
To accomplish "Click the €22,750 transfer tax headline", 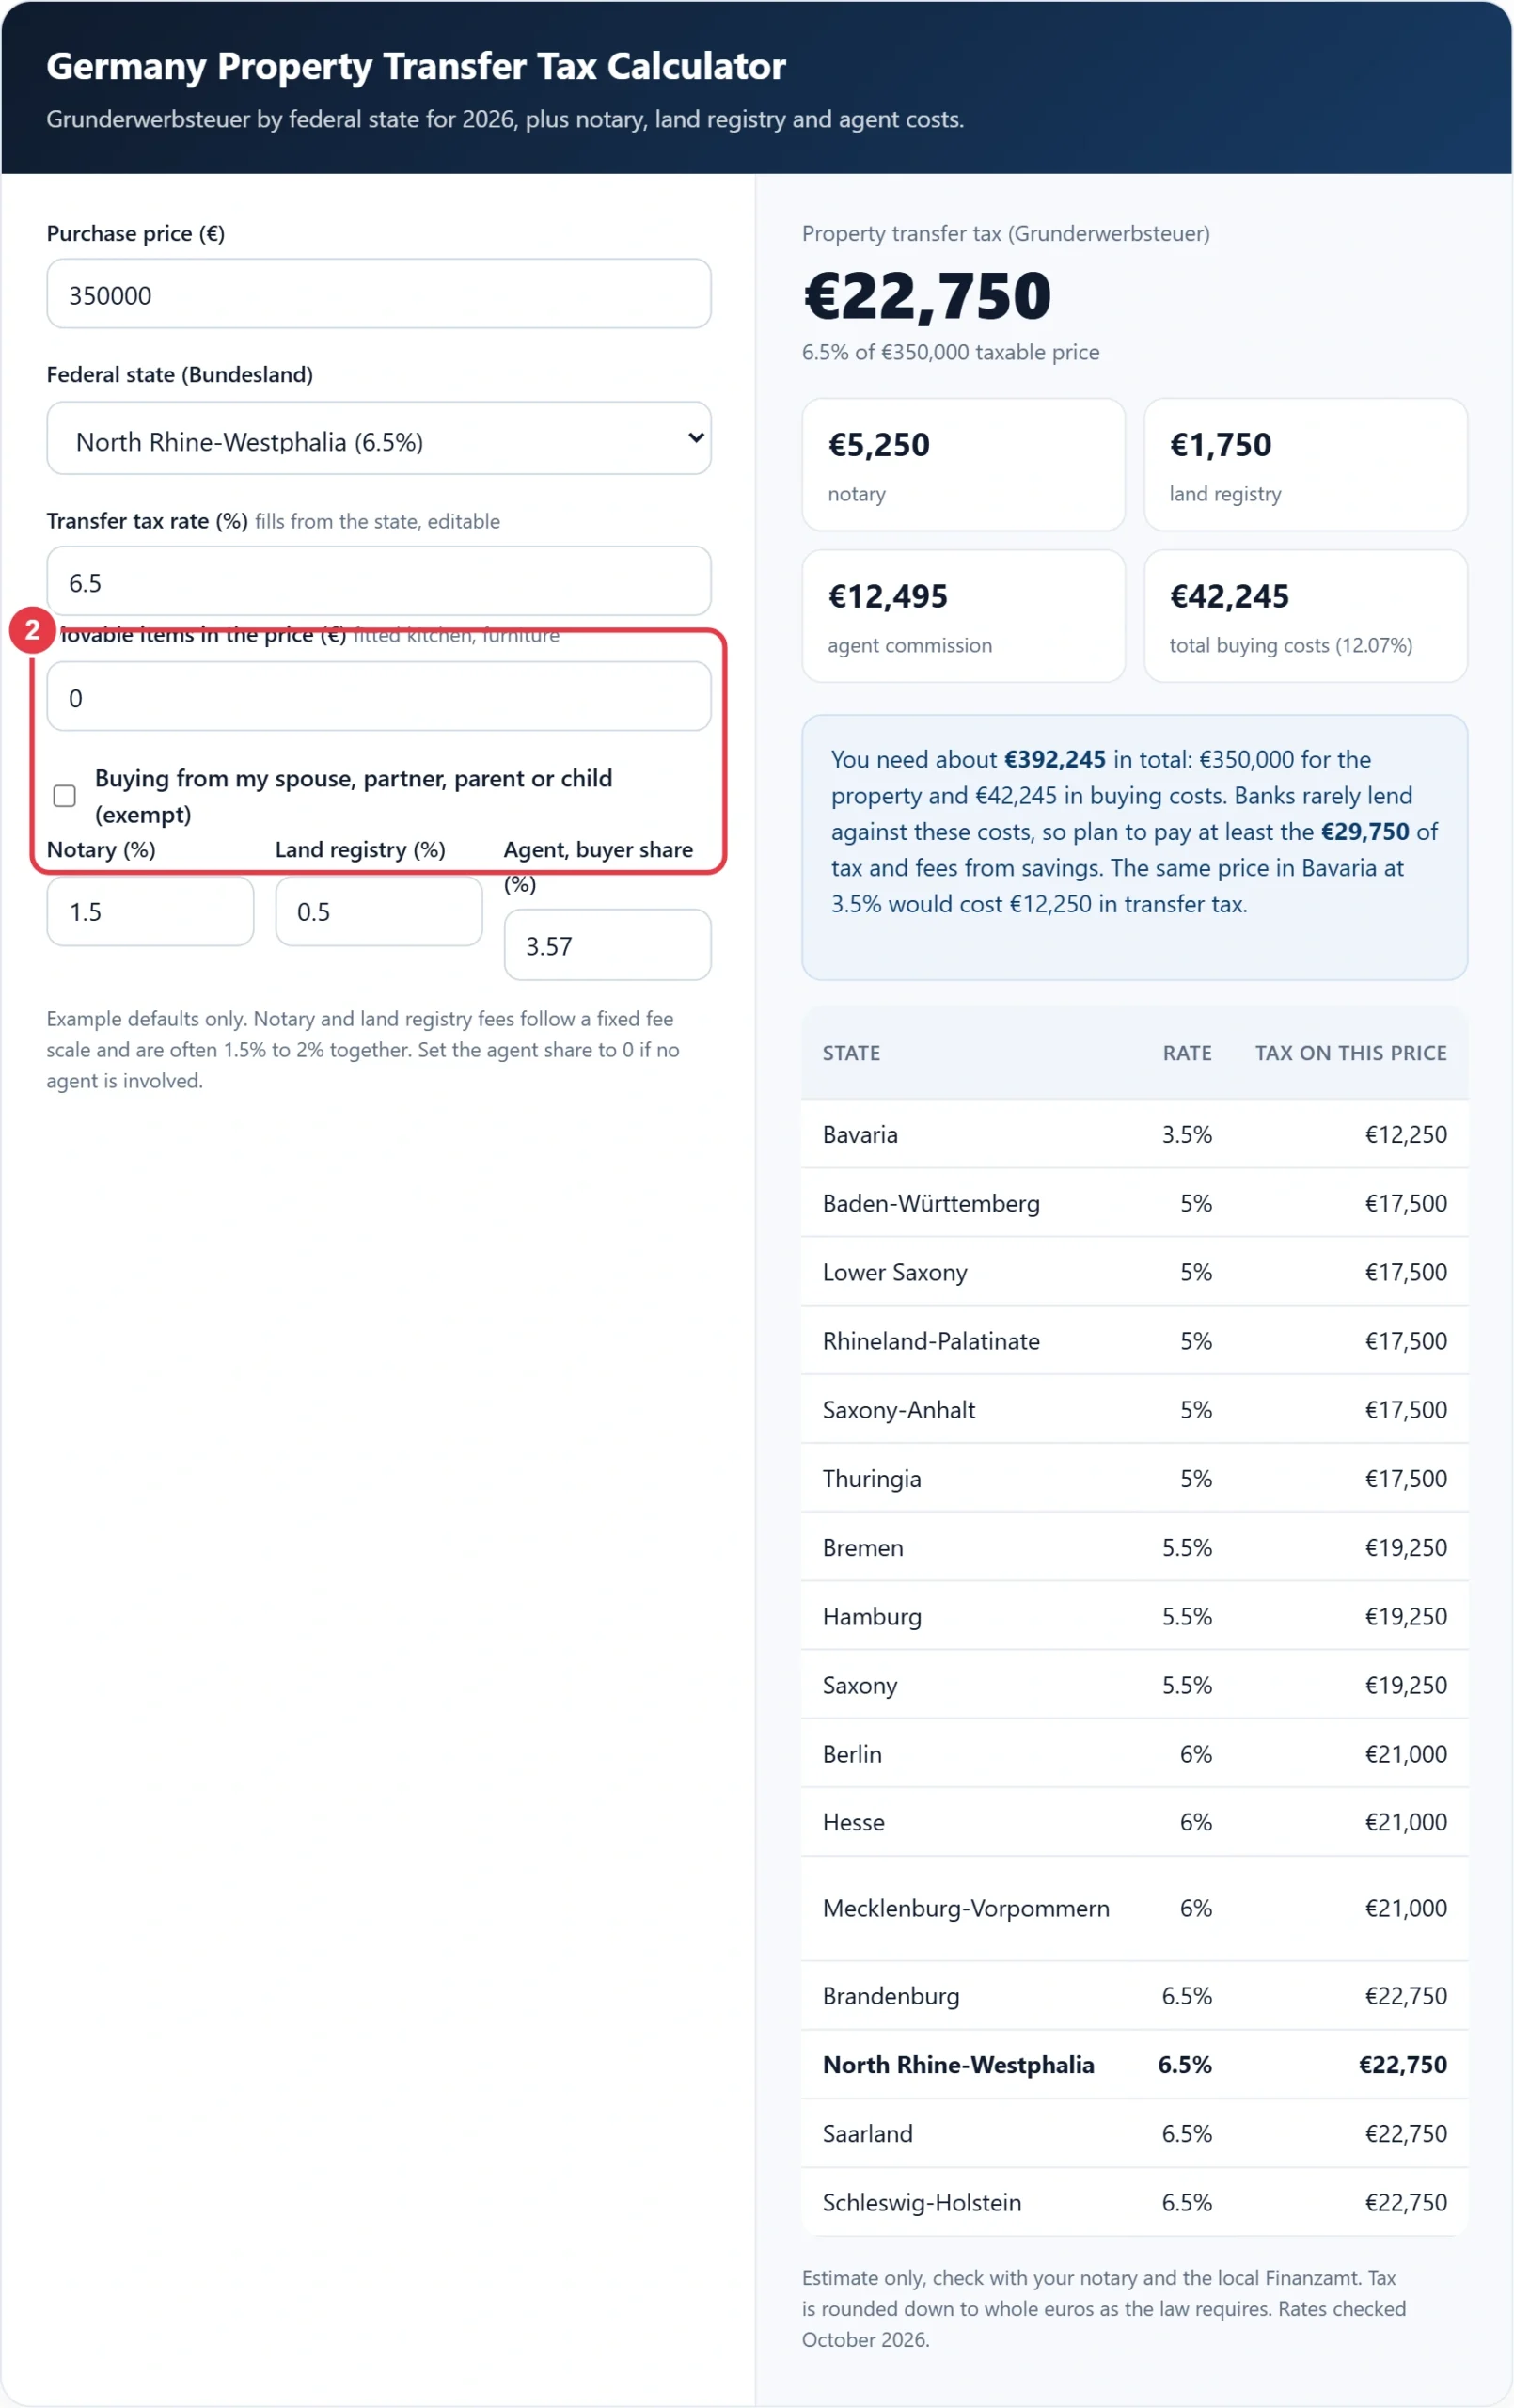I will pyautogui.click(x=927, y=296).
